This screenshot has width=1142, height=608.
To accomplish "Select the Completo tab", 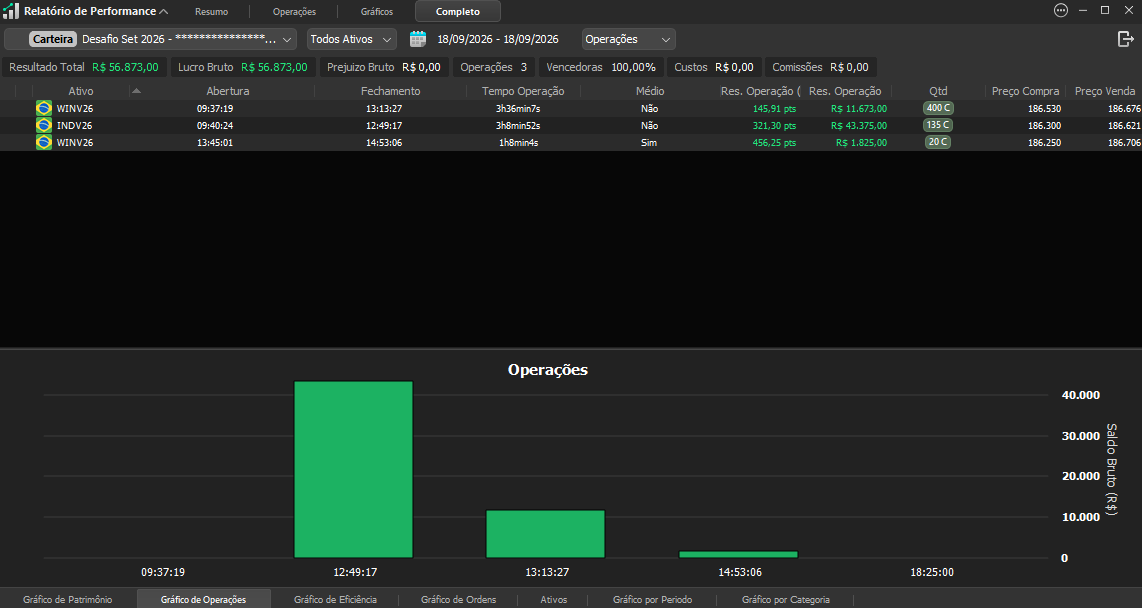I will tap(457, 12).
